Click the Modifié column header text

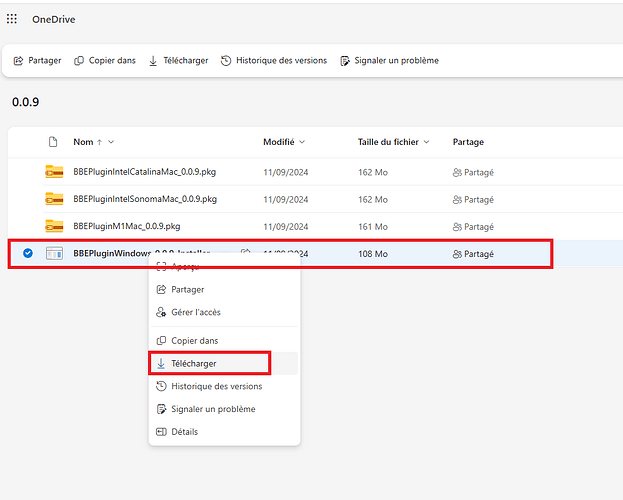click(279, 142)
